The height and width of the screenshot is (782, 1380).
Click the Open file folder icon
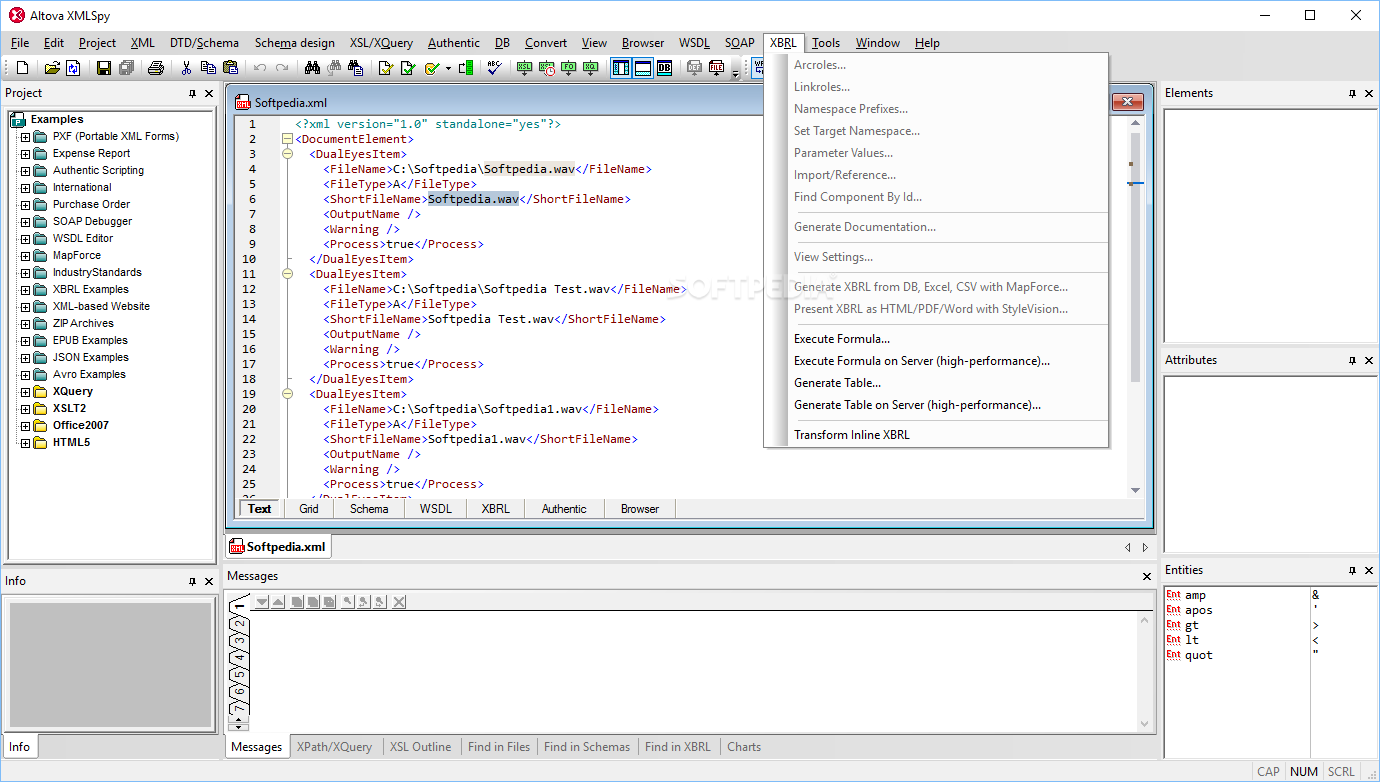coord(52,68)
